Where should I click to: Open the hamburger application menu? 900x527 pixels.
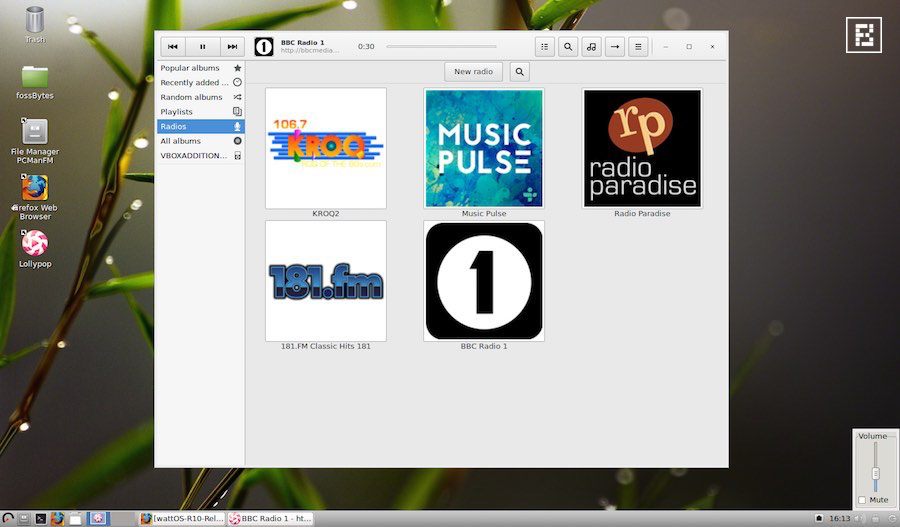(638, 46)
